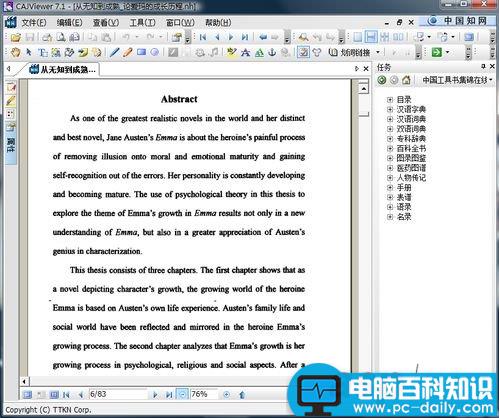Toggle the highlighted annotation panel button
Image resolution: width=499 pixels, height=418 pixels.
pyautogui.click(x=303, y=52)
